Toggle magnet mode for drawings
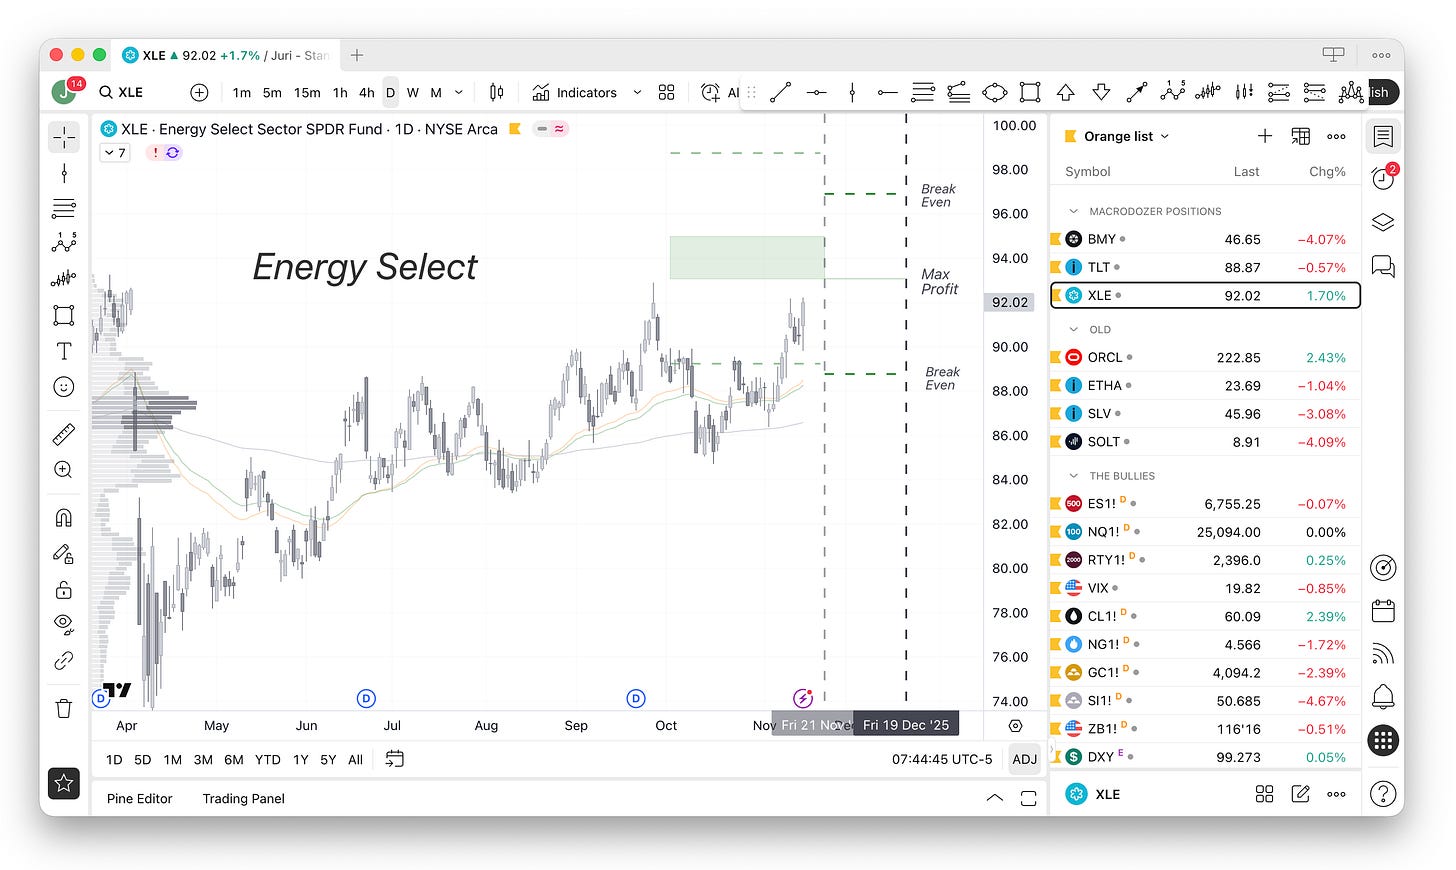This screenshot has height=870, width=1456. (64, 517)
